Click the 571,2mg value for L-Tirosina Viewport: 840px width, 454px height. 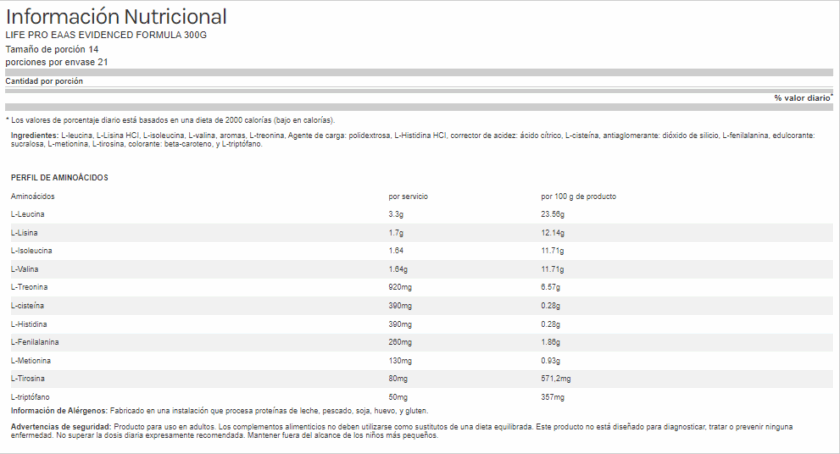click(x=556, y=379)
